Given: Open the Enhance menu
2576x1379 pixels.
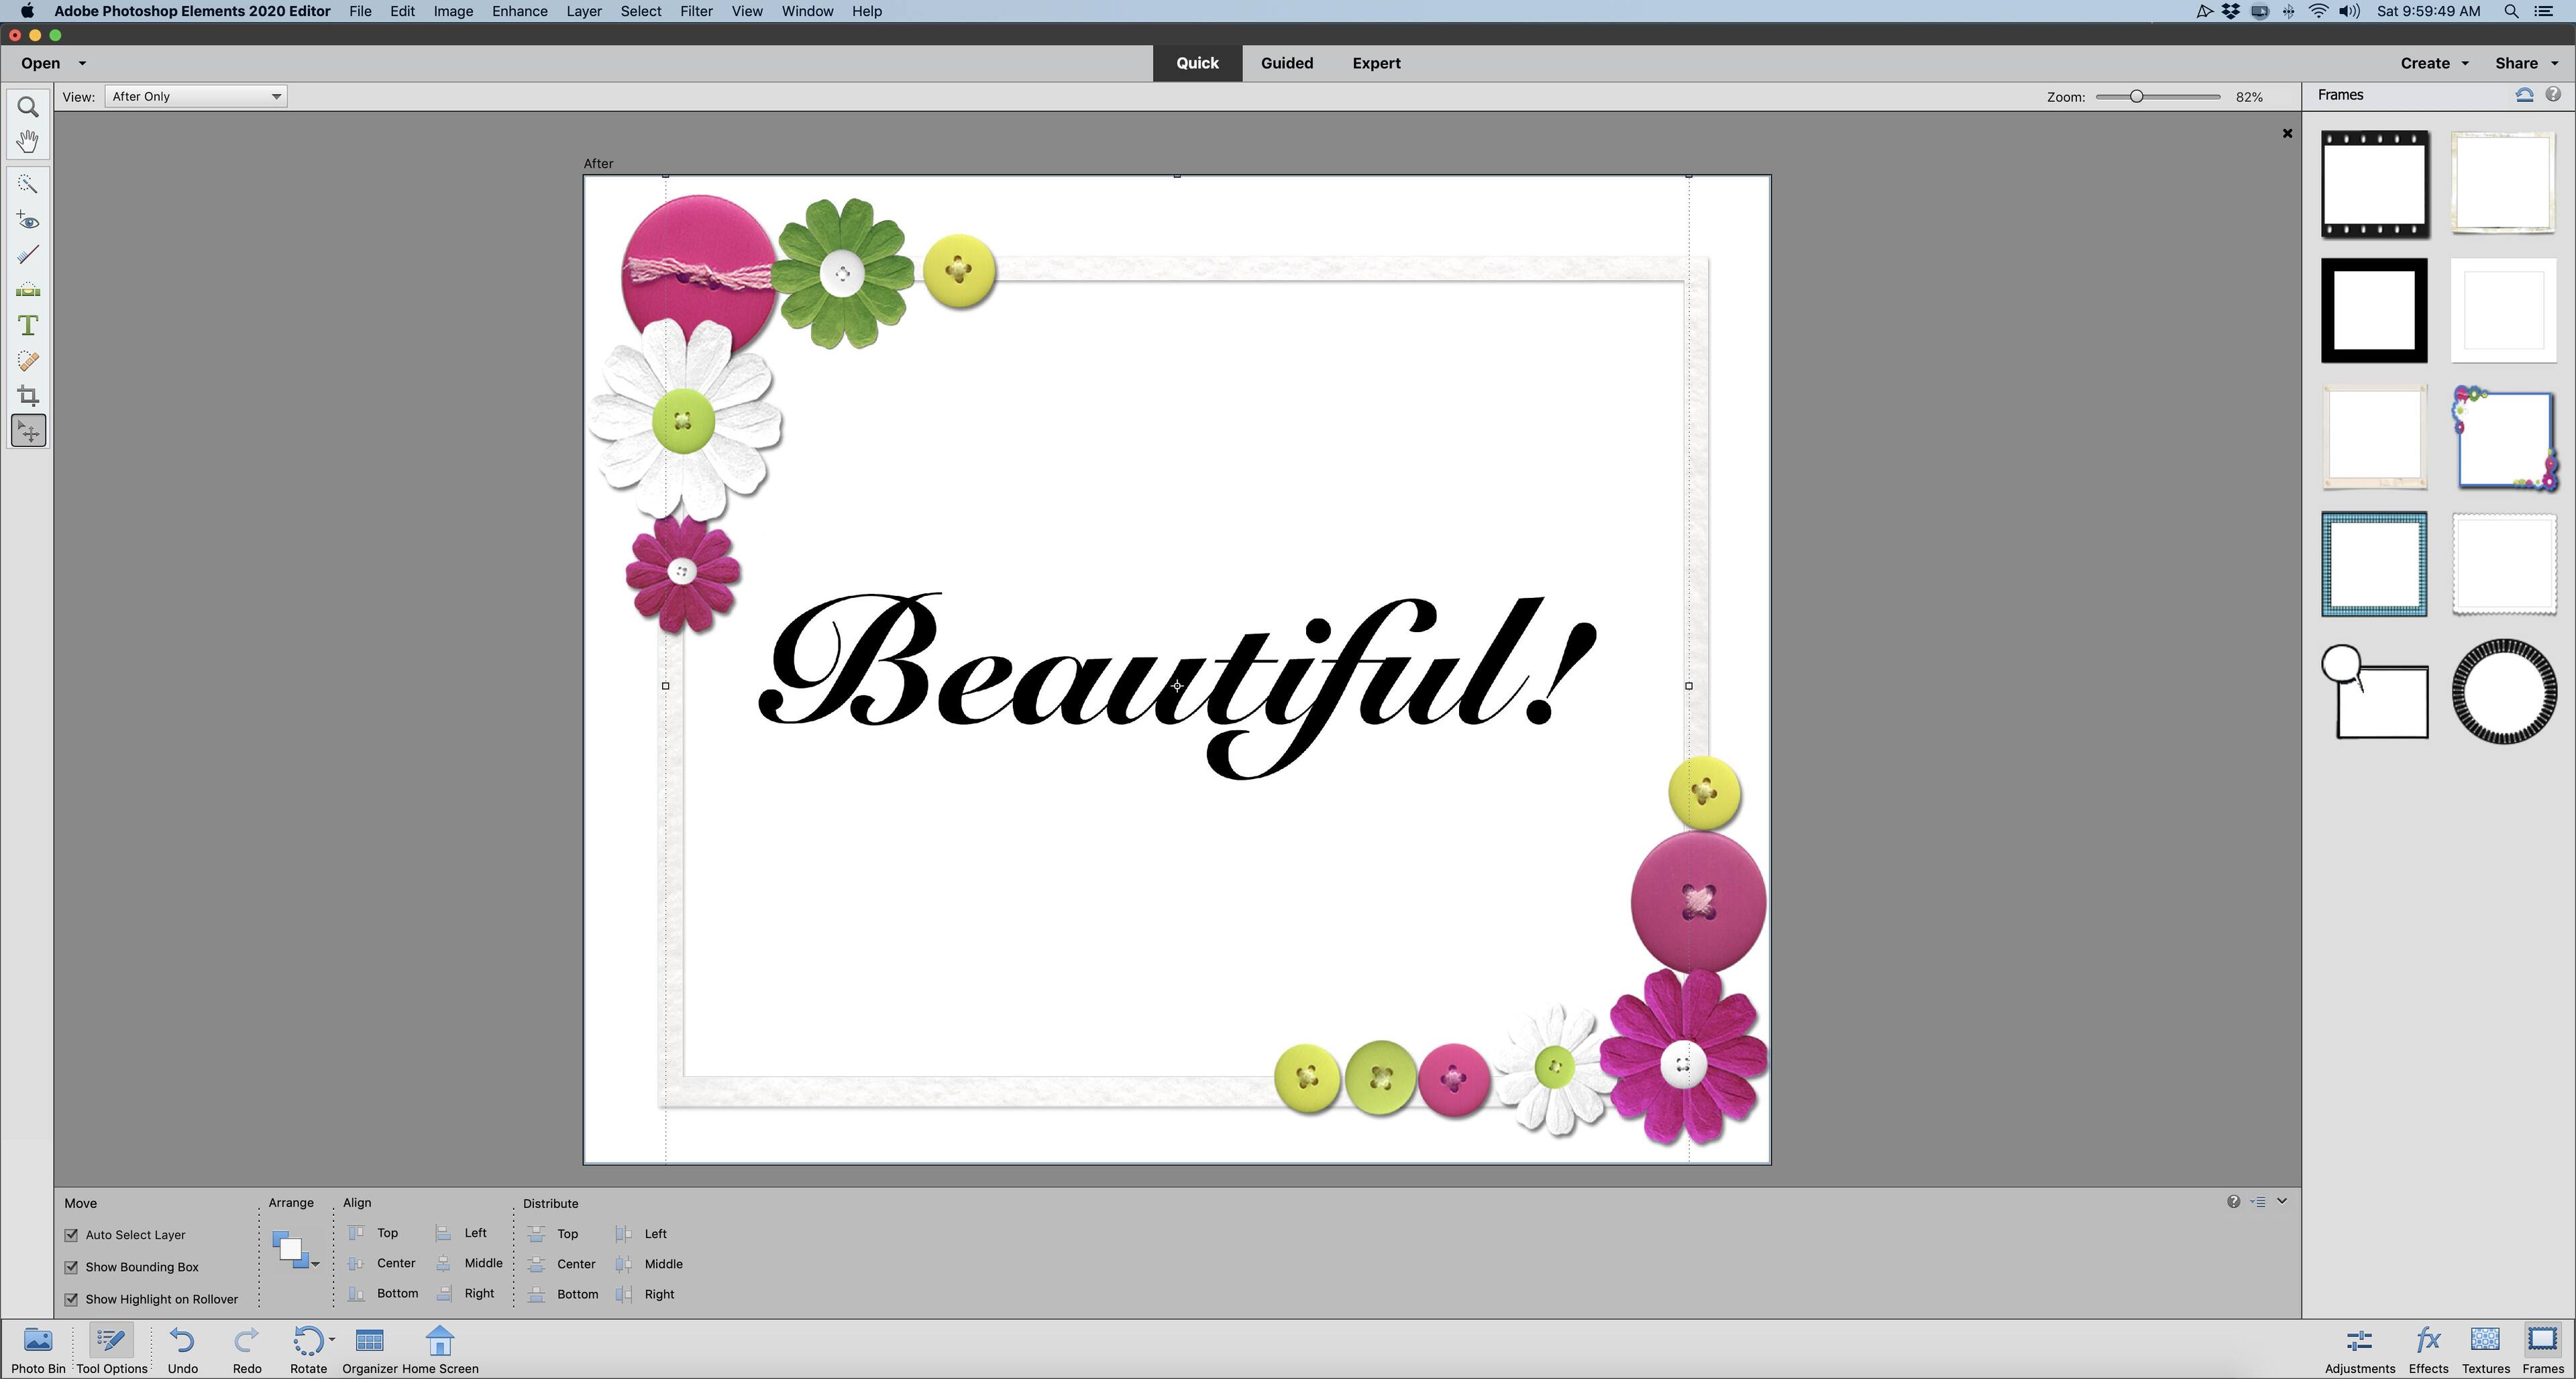Looking at the screenshot, I should (519, 11).
